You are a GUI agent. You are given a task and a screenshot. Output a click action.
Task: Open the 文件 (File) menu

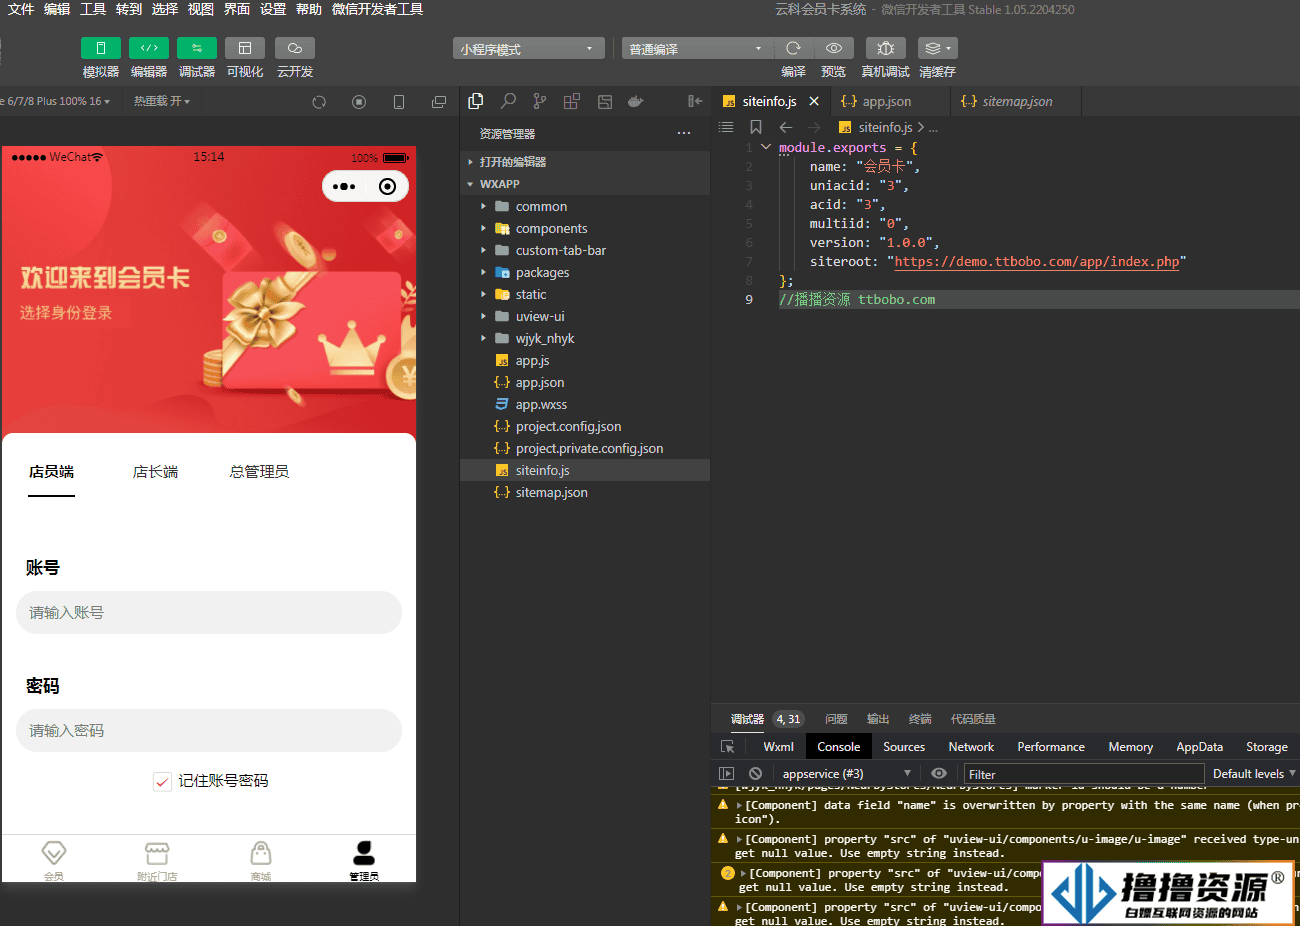[x=21, y=9]
